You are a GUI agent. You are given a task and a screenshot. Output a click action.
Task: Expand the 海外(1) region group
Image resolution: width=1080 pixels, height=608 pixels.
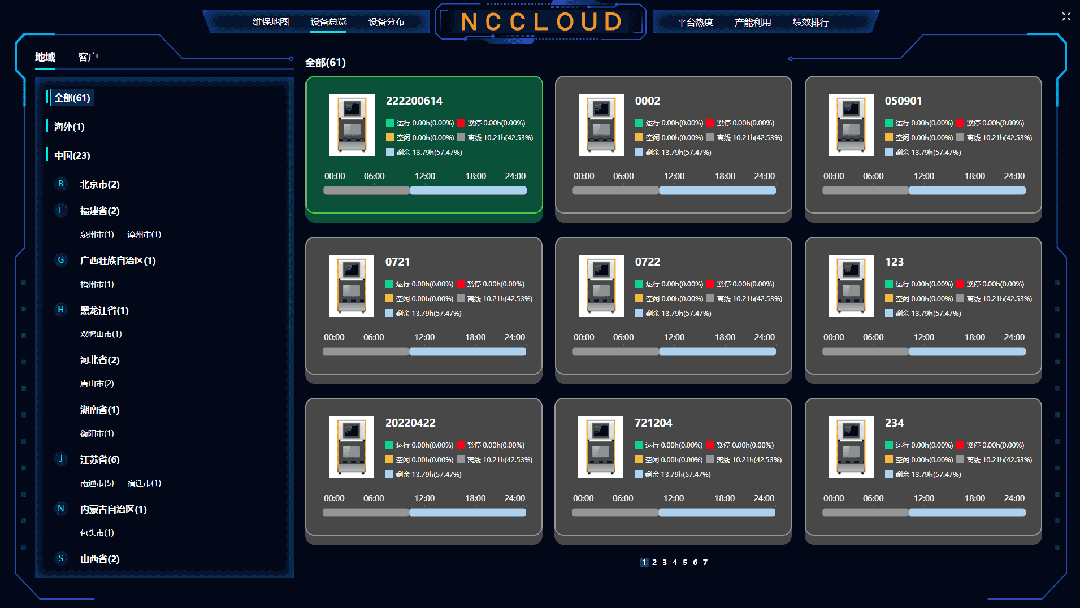tap(69, 127)
